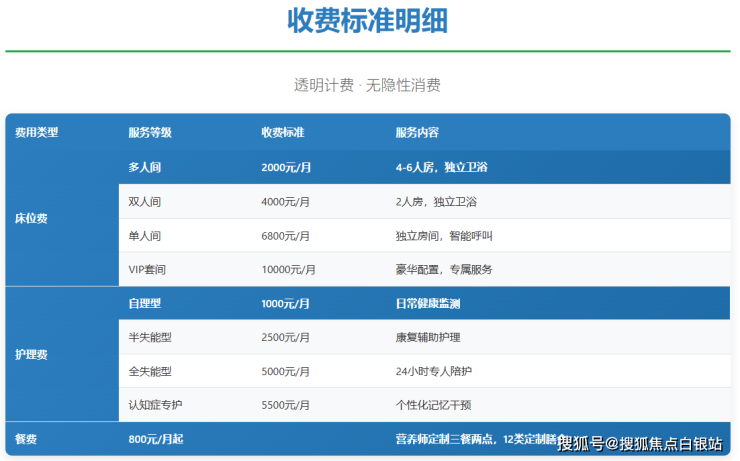Click the 半失能型 care level cell
The width and height of the screenshot is (740, 461).
(150, 337)
